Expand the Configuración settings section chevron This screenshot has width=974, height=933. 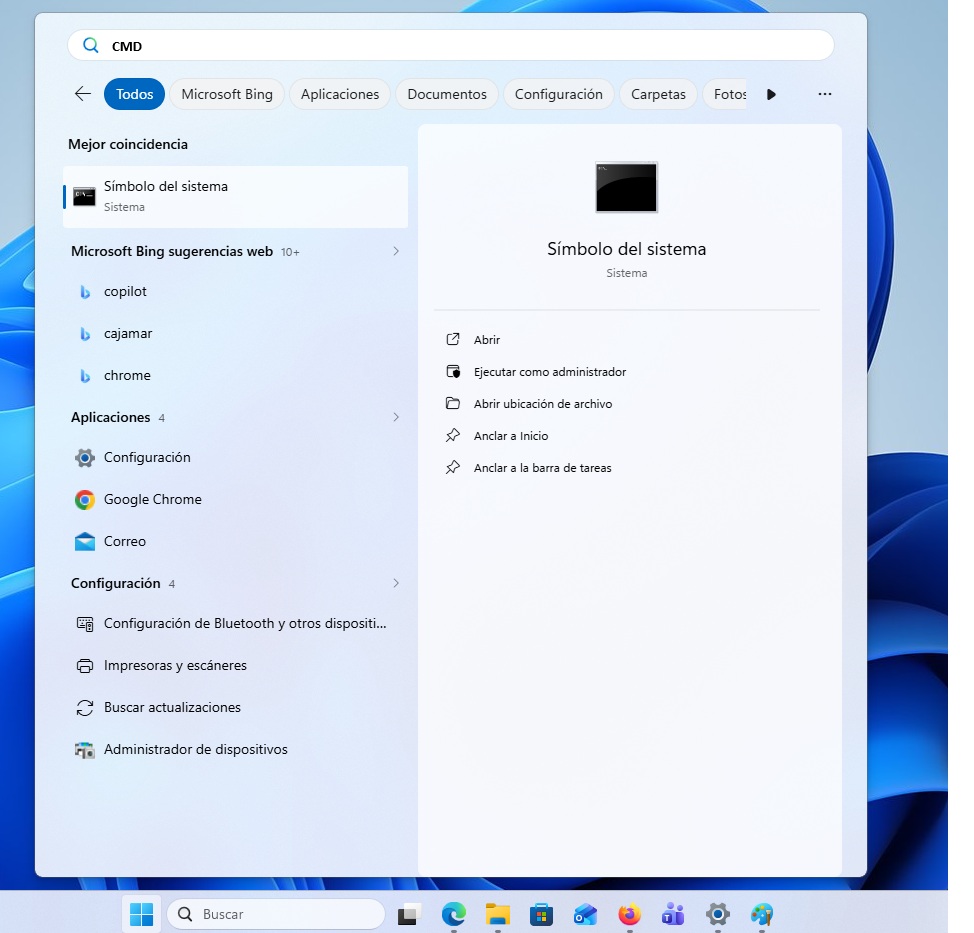(x=396, y=583)
